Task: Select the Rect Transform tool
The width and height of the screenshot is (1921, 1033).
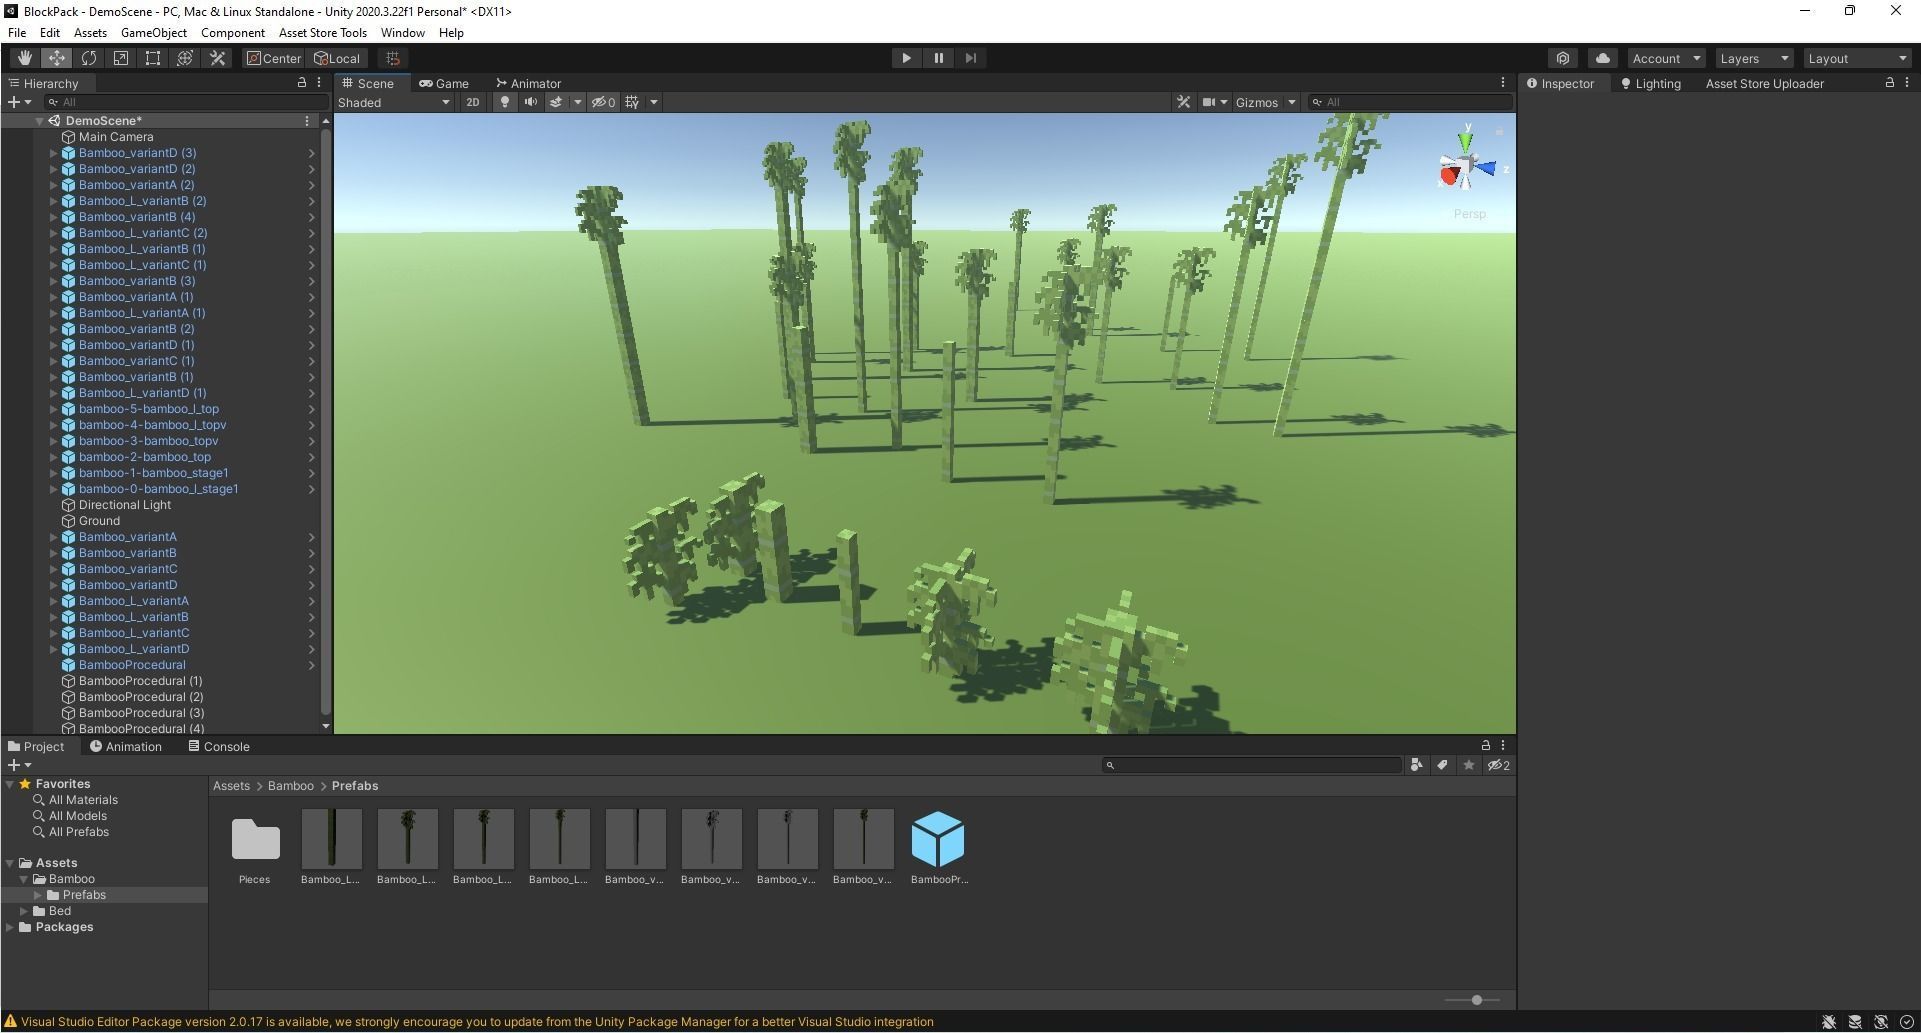Action: (153, 58)
